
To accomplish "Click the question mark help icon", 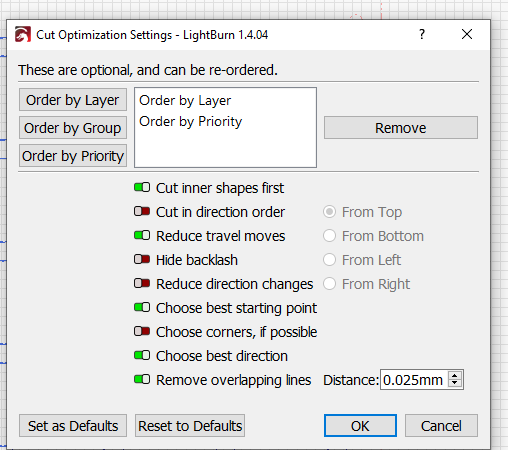I will pyautogui.click(x=422, y=34).
